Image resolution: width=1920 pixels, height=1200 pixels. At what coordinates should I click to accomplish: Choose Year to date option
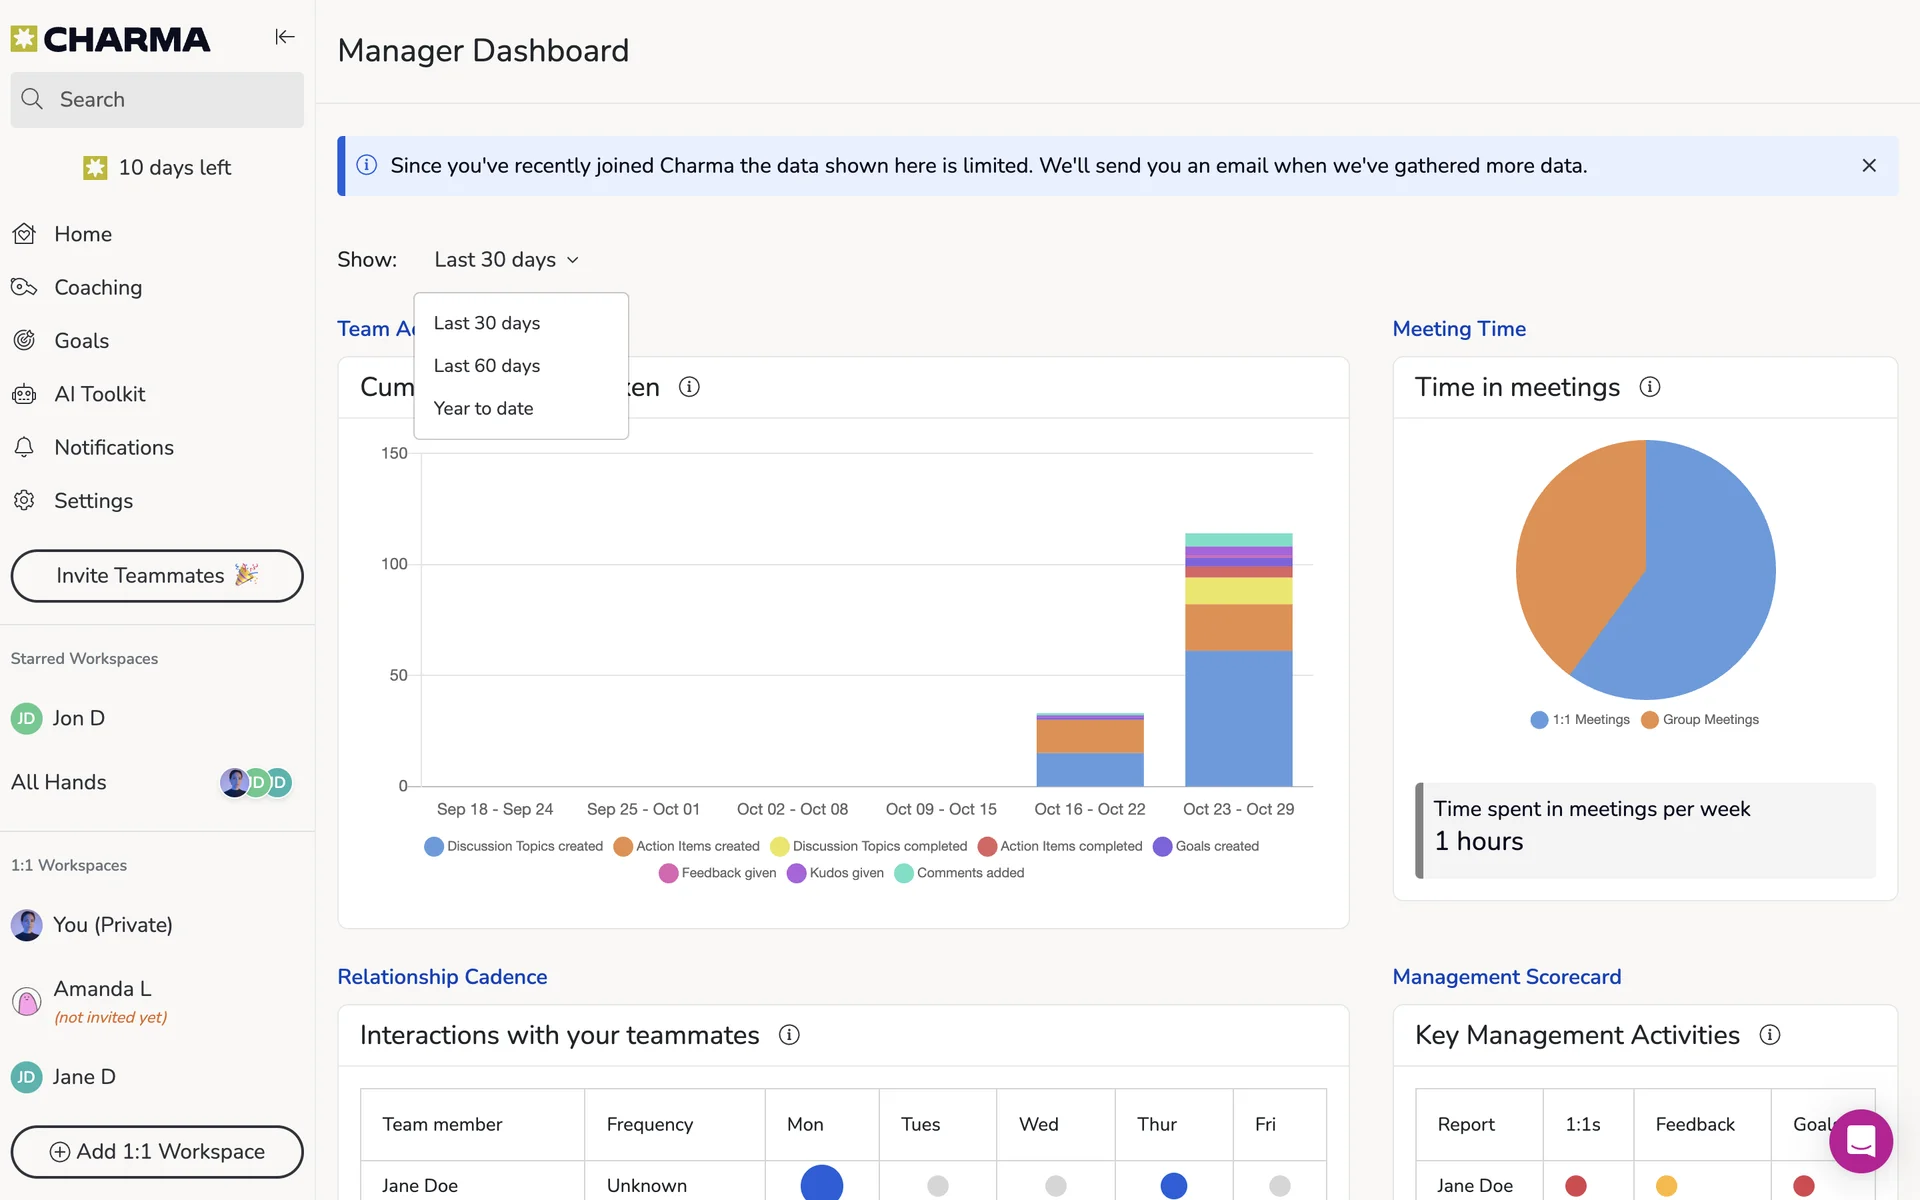(x=483, y=409)
